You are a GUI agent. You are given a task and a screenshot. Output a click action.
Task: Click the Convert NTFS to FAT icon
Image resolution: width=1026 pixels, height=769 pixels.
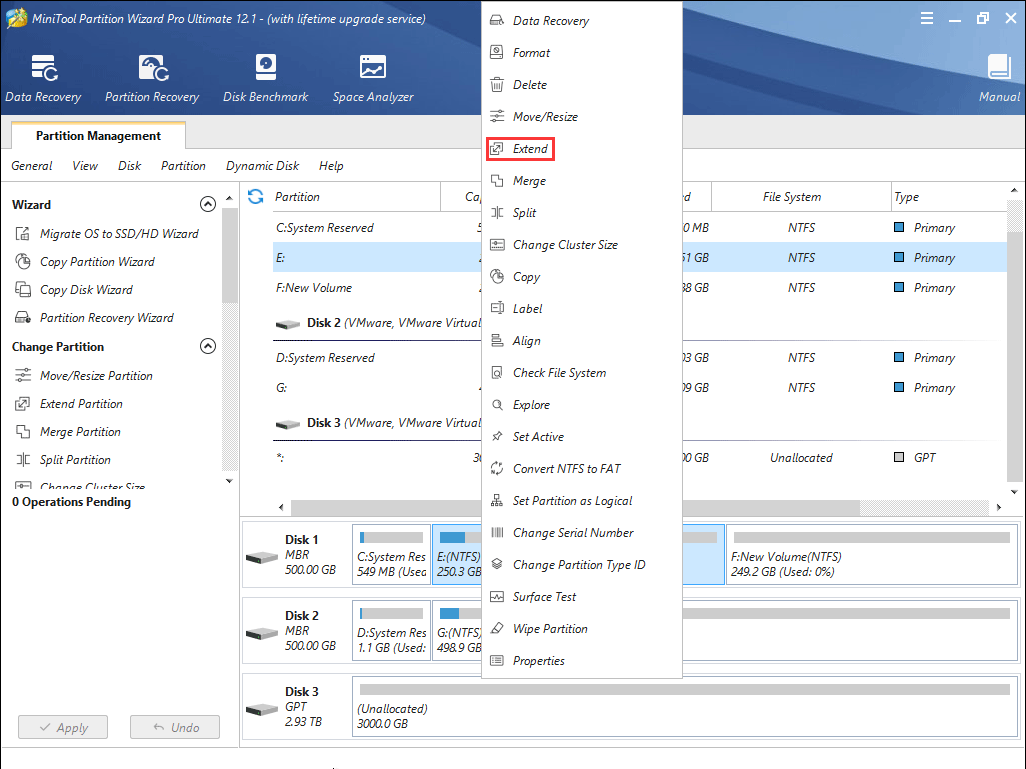(x=497, y=469)
